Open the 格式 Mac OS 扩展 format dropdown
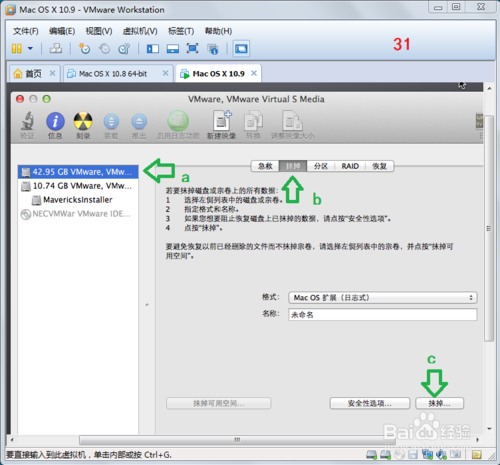Viewport: 500px width, 465px height. click(383, 297)
